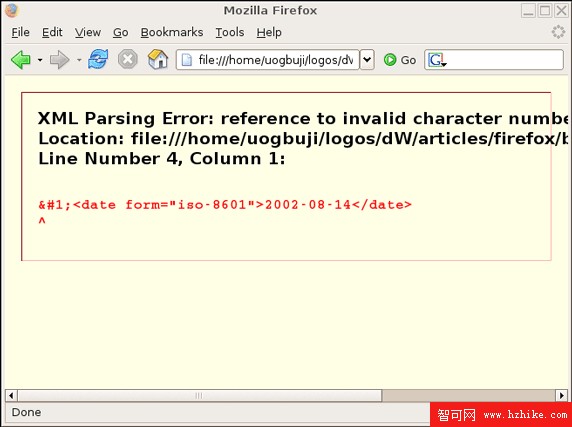Click the "Line Number 4, Column 1:" text
The height and width of the screenshot is (427, 572).
(x=162, y=159)
